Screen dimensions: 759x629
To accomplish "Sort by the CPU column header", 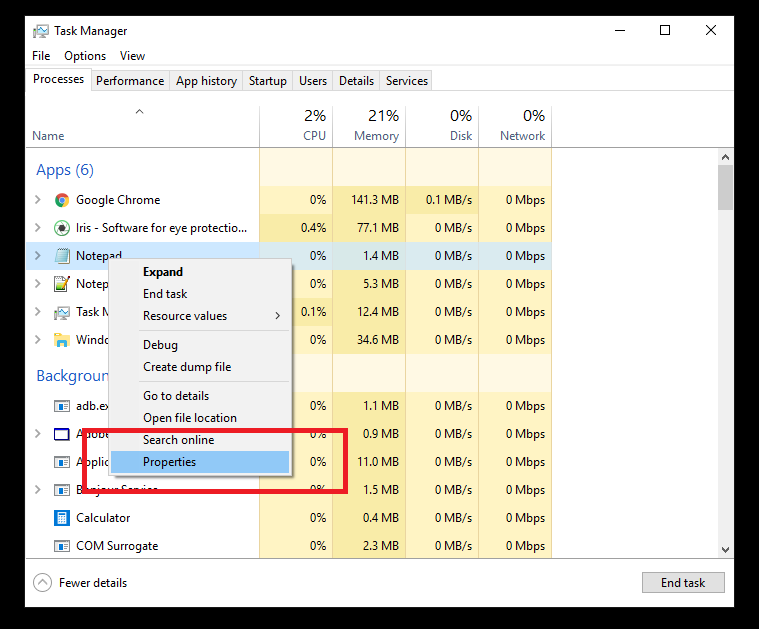I will point(296,126).
